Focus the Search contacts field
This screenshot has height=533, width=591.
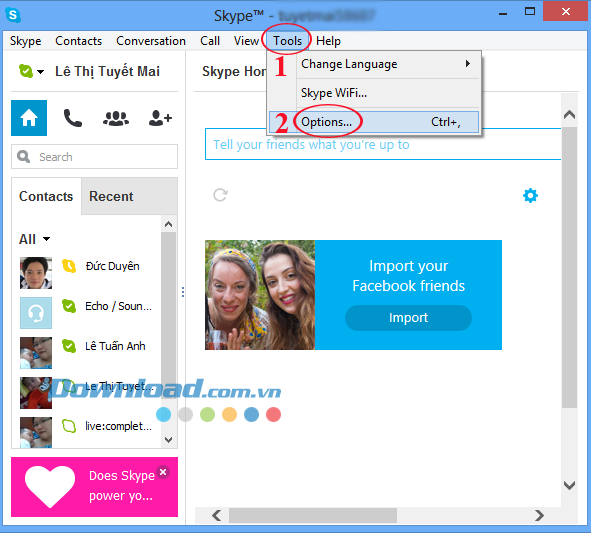click(x=94, y=156)
